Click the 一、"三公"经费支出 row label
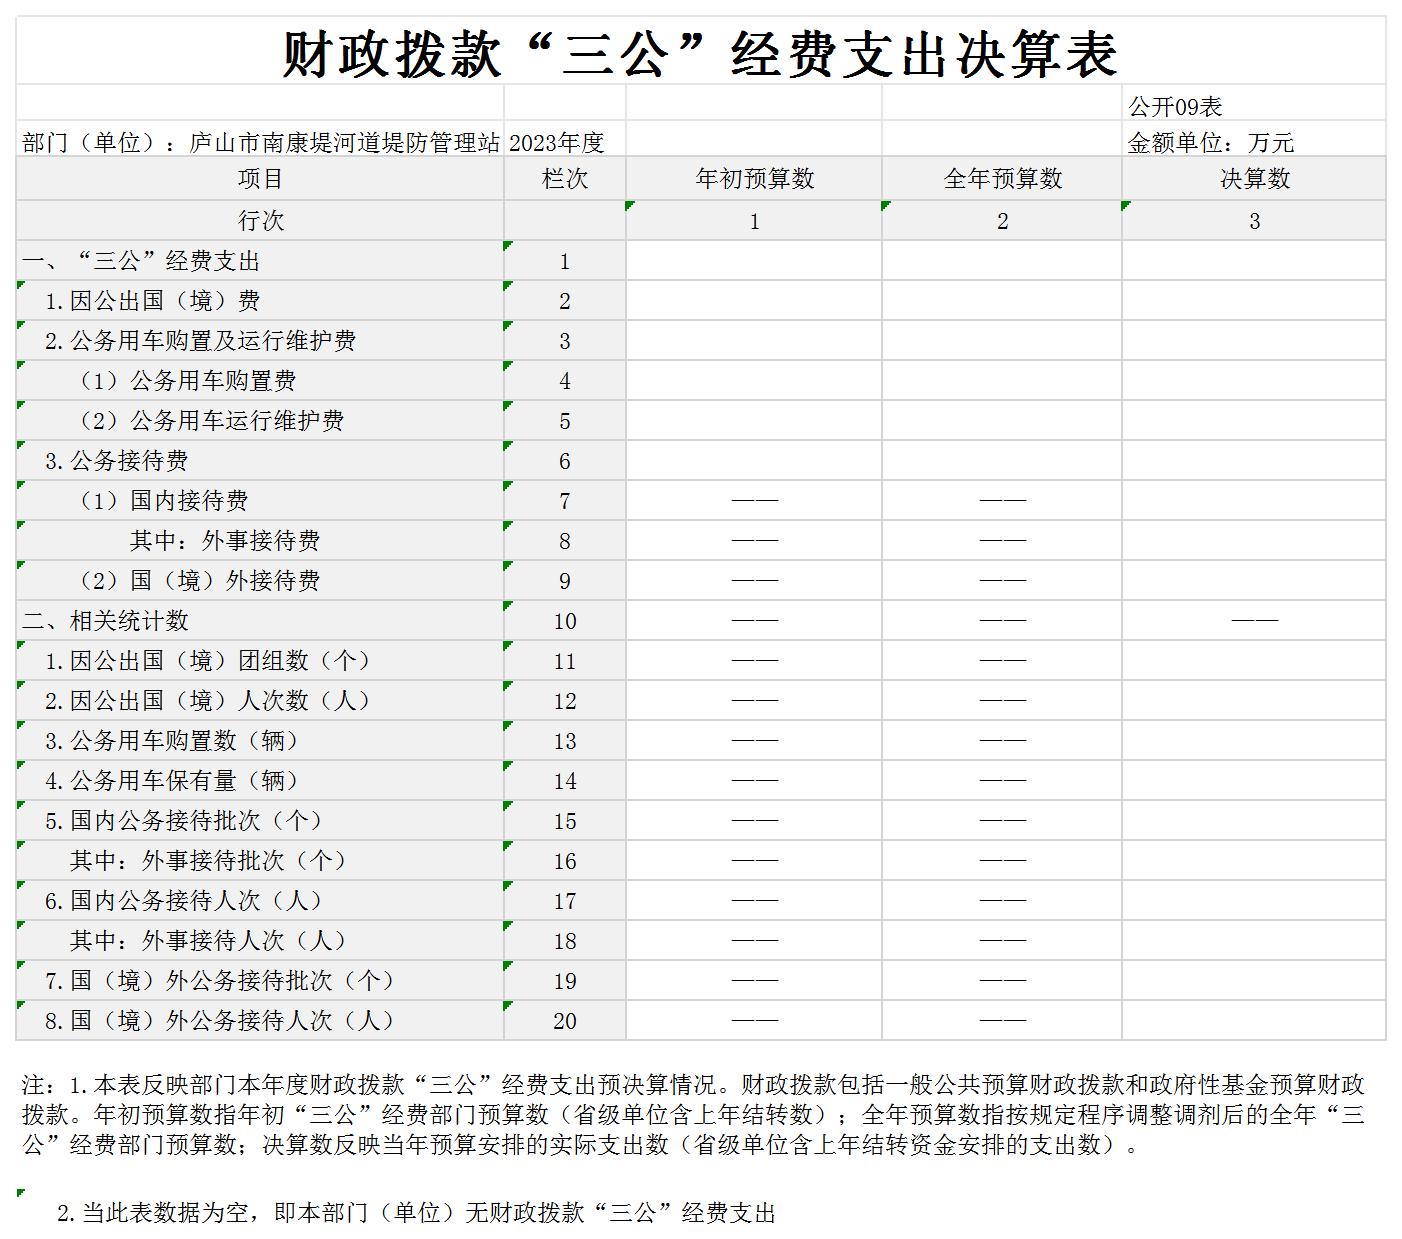 141,261
